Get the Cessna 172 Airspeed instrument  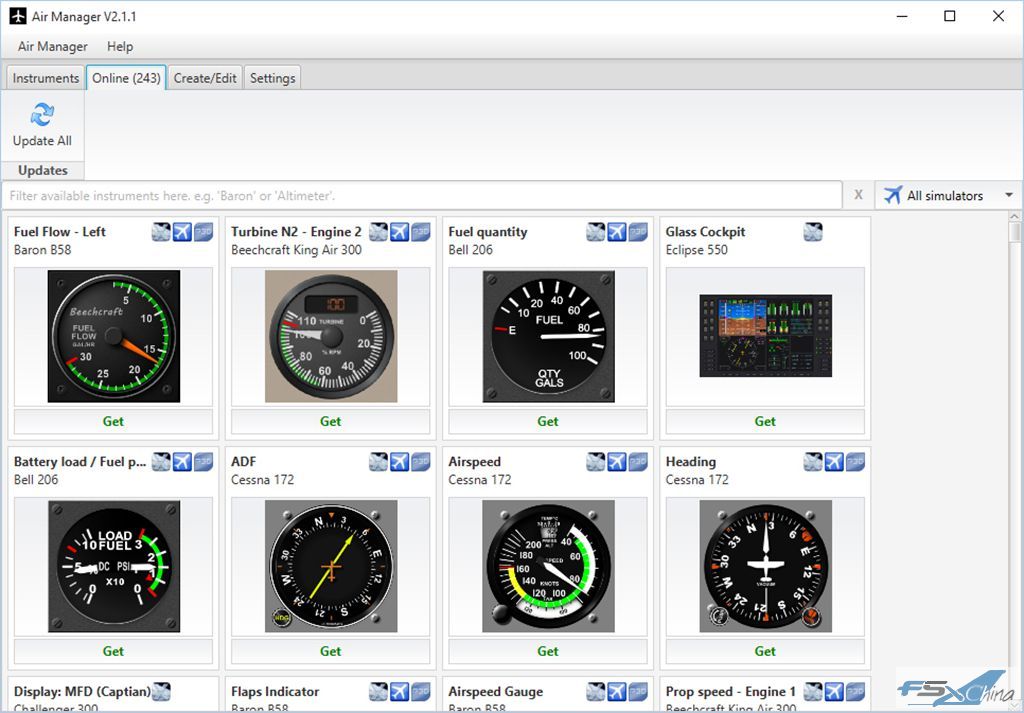pyautogui.click(x=548, y=651)
